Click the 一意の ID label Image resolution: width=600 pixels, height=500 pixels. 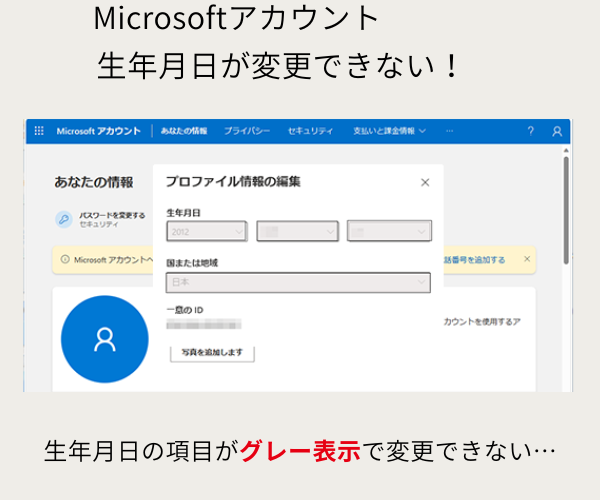pos(185,310)
